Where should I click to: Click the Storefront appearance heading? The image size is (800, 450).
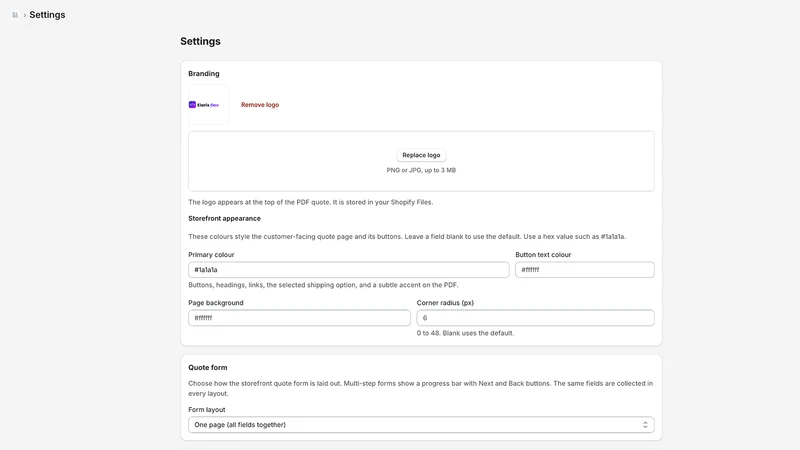[x=224, y=218]
